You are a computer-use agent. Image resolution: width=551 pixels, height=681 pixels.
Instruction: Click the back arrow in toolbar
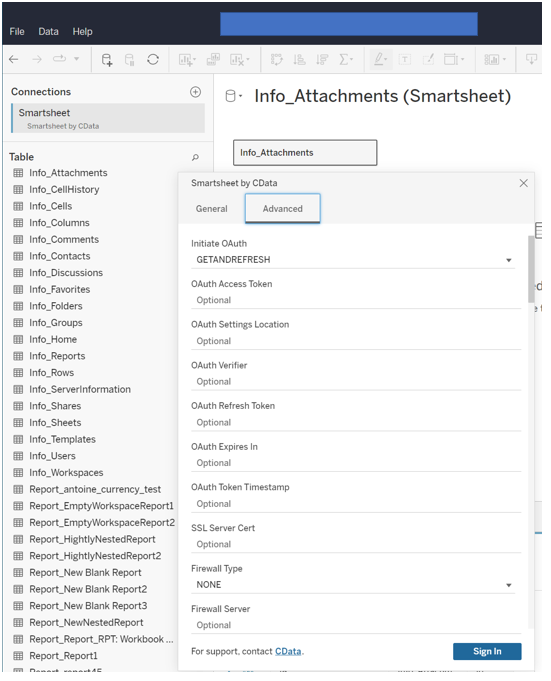(x=14, y=59)
